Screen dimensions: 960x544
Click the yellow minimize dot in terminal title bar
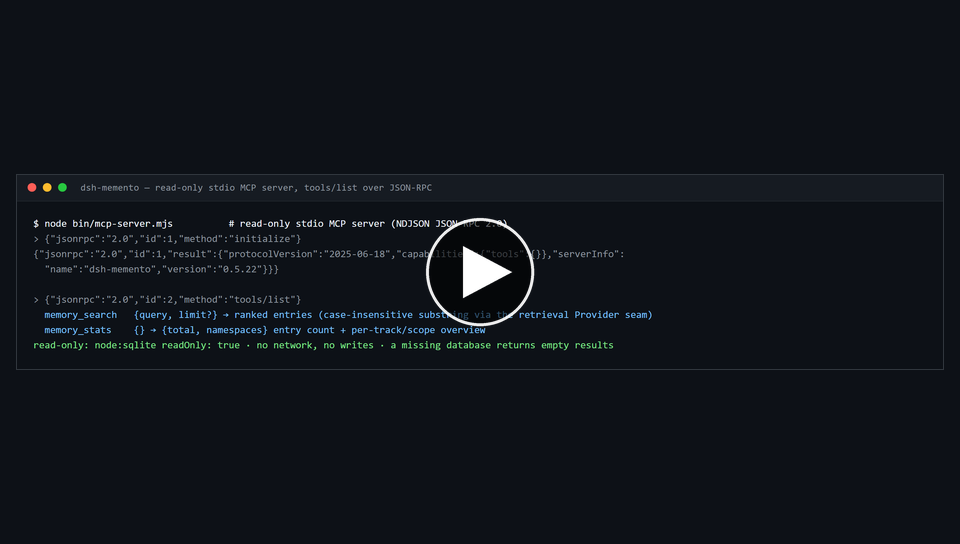point(47,187)
